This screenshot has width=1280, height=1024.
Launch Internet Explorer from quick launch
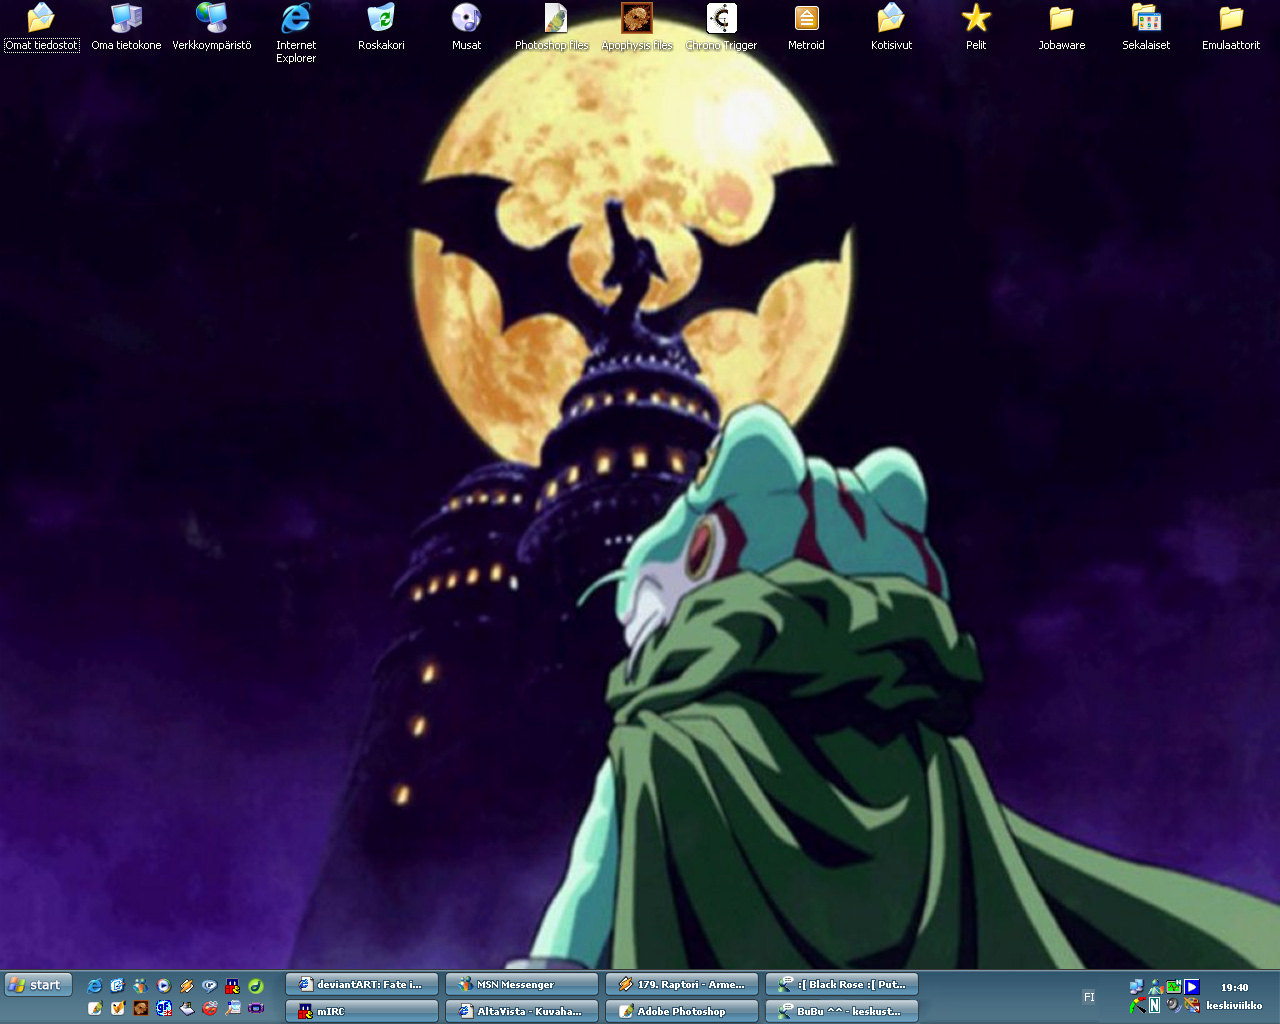coord(94,986)
